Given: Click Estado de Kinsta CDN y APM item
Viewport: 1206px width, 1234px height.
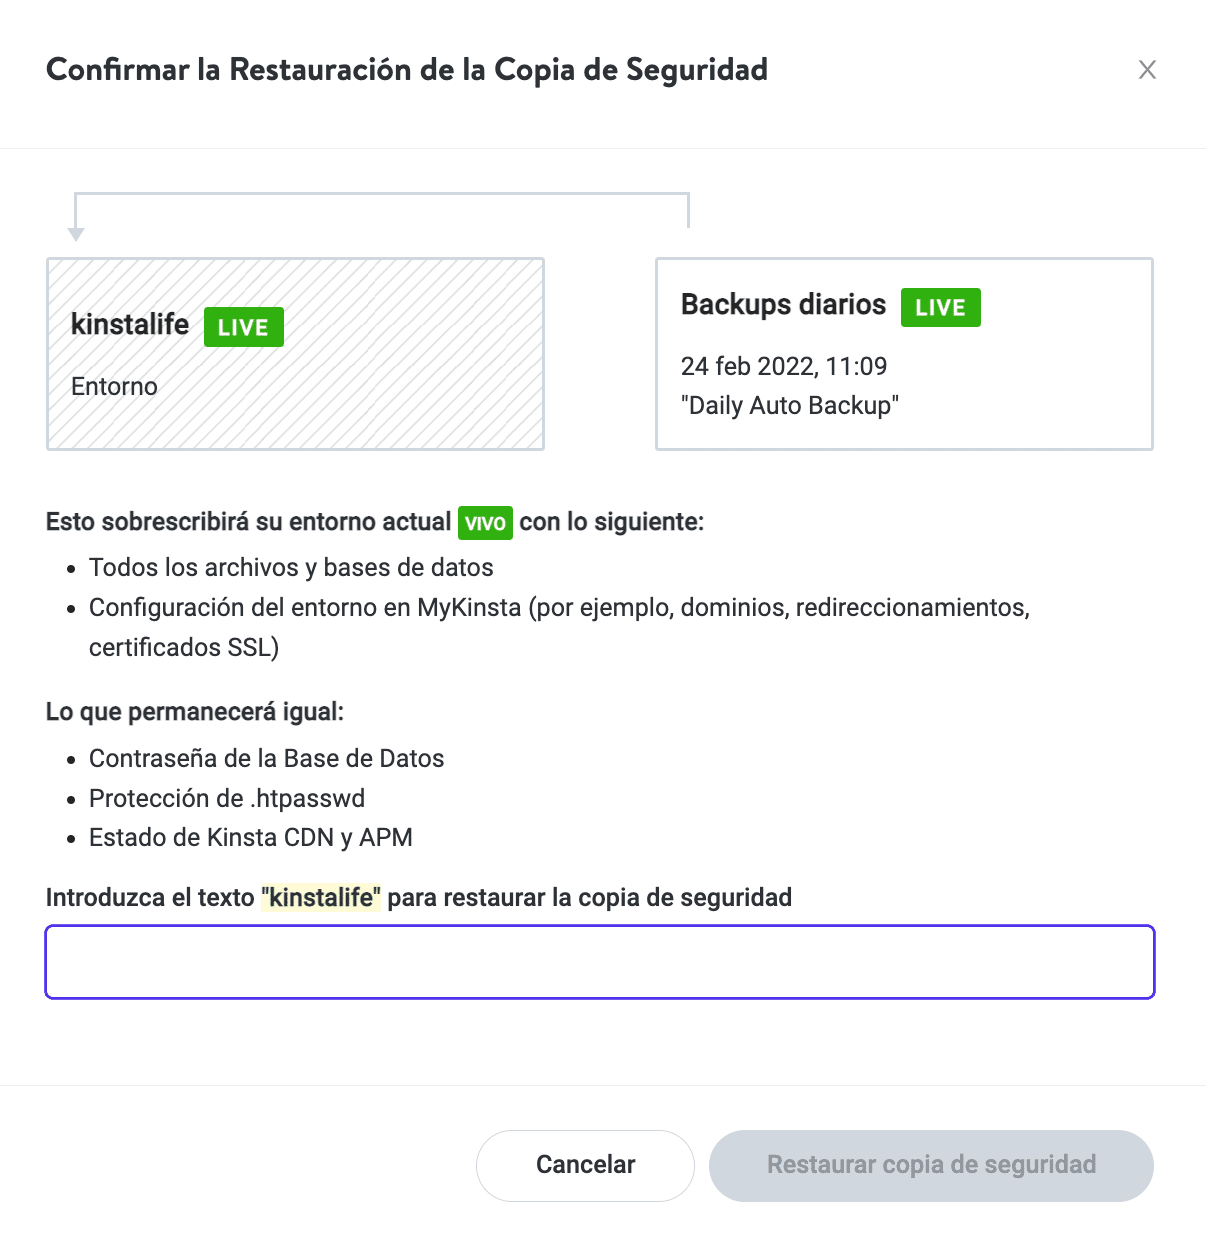Looking at the screenshot, I should (x=251, y=837).
